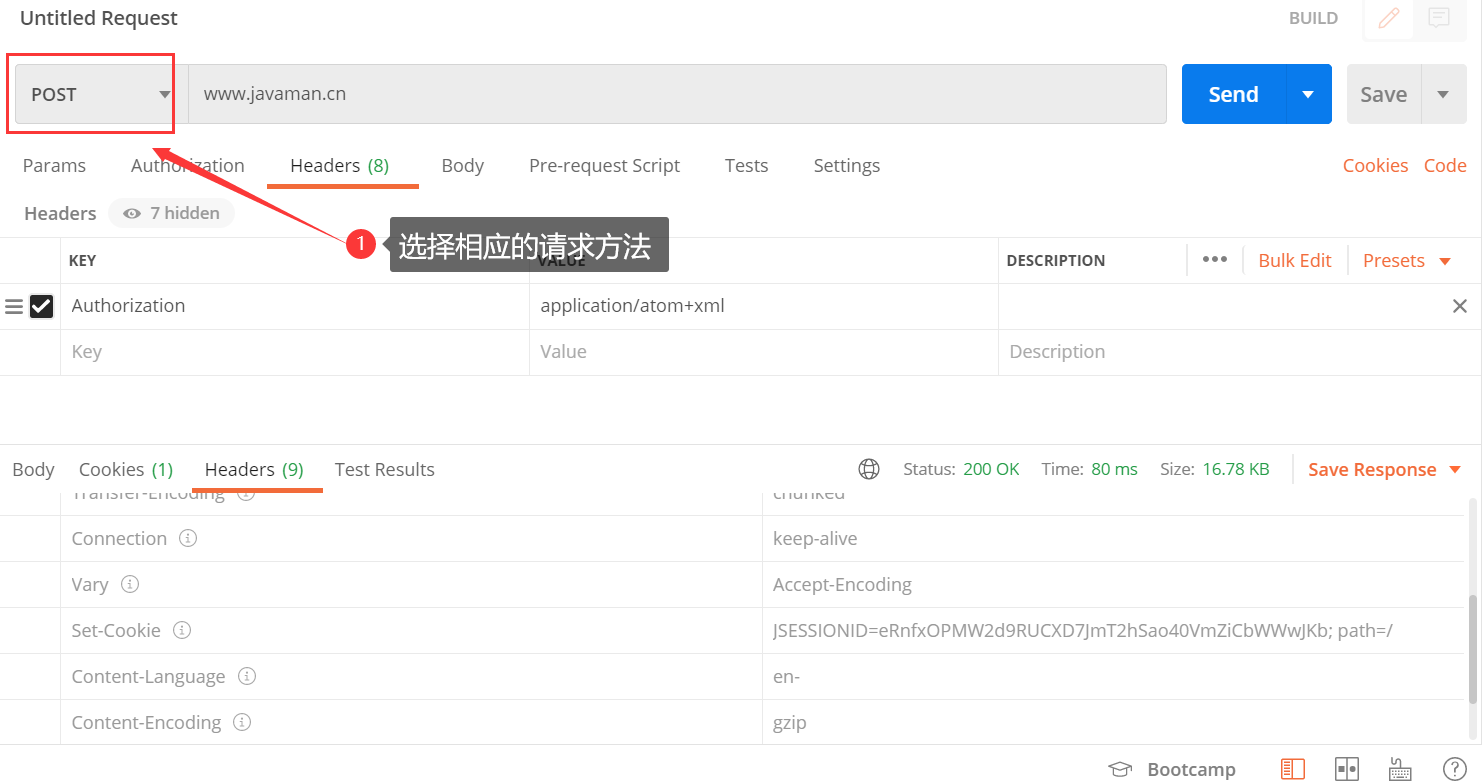Open the Save Response dropdown
1482x781 pixels.
pos(1385,470)
